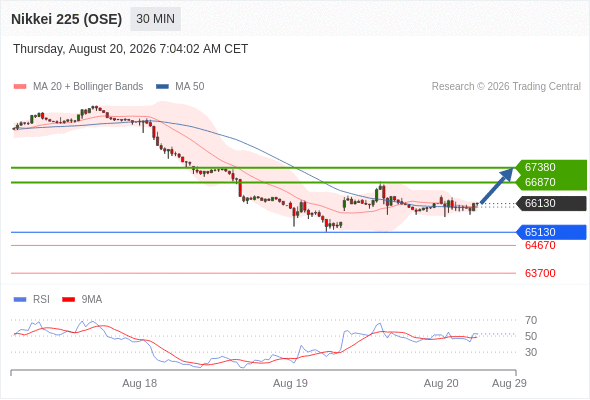Image resolution: width=590 pixels, height=400 pixels.
Task: Click the Aug 18 date axis label
Action: coord(140,383)
